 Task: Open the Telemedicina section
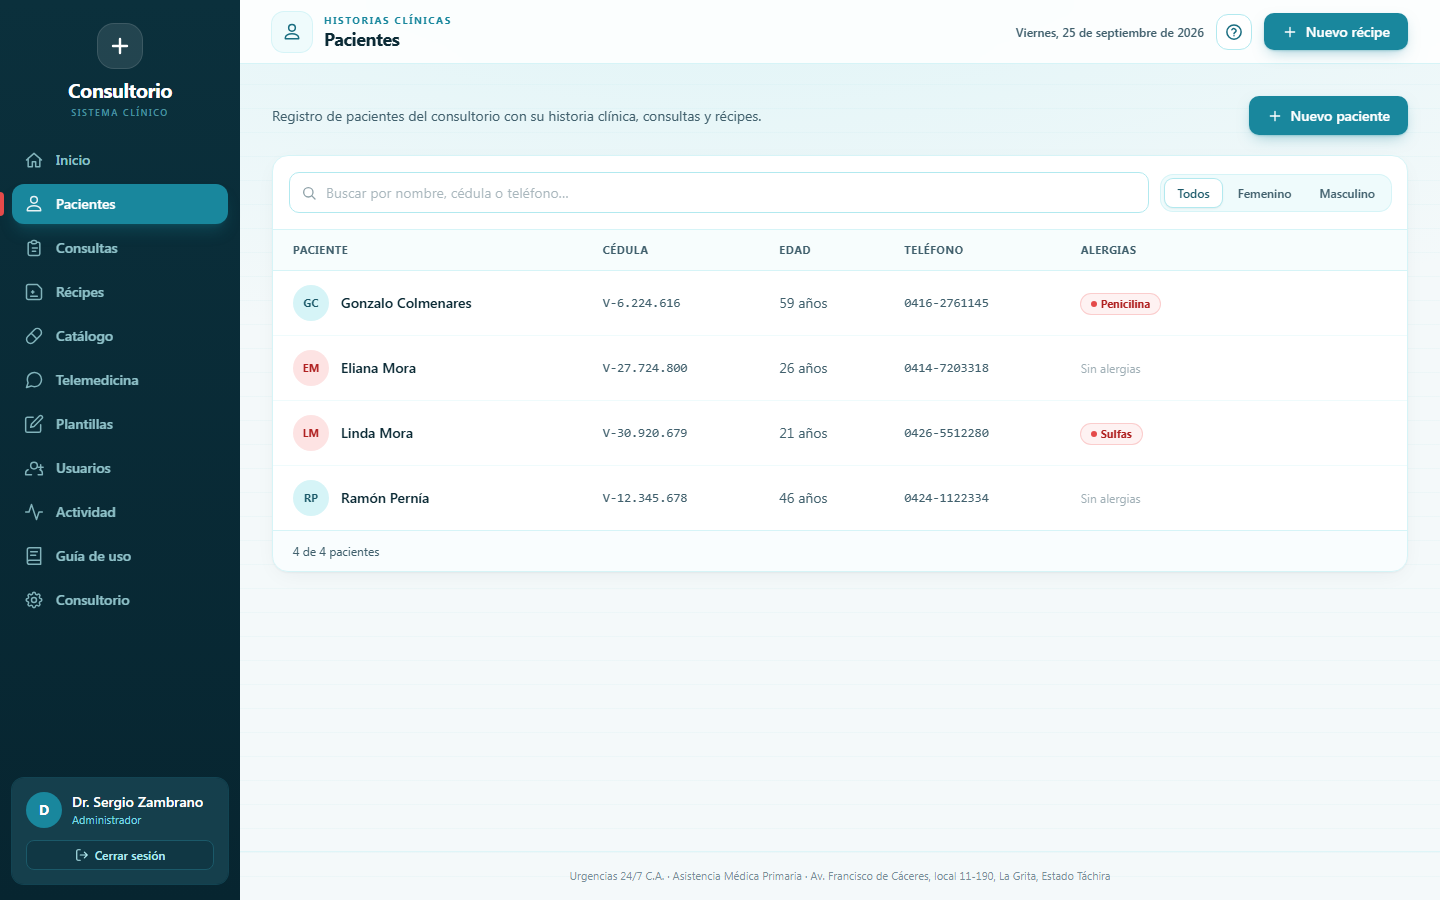click(x=120, y=380)
